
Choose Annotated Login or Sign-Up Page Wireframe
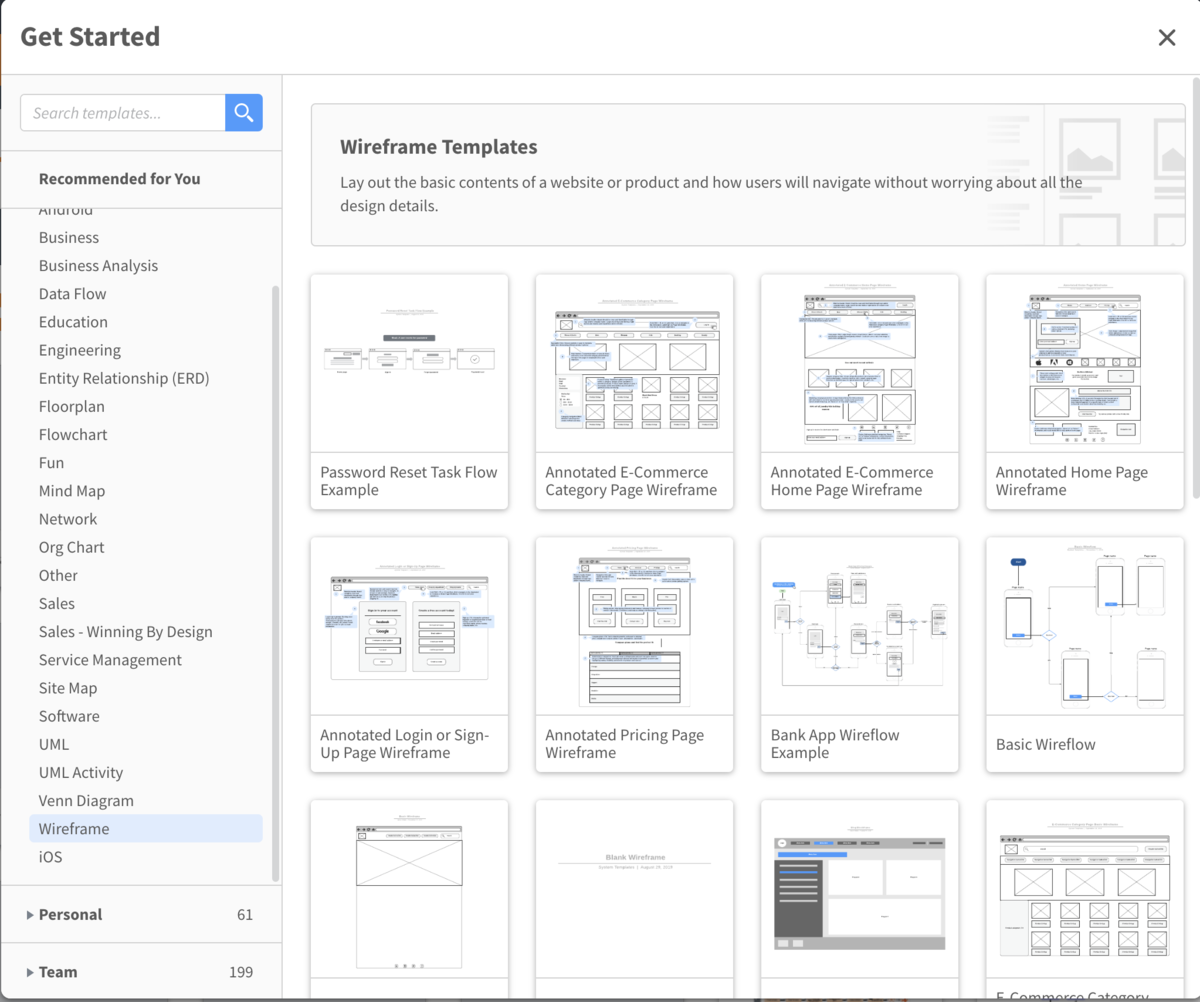coord(409,654)
